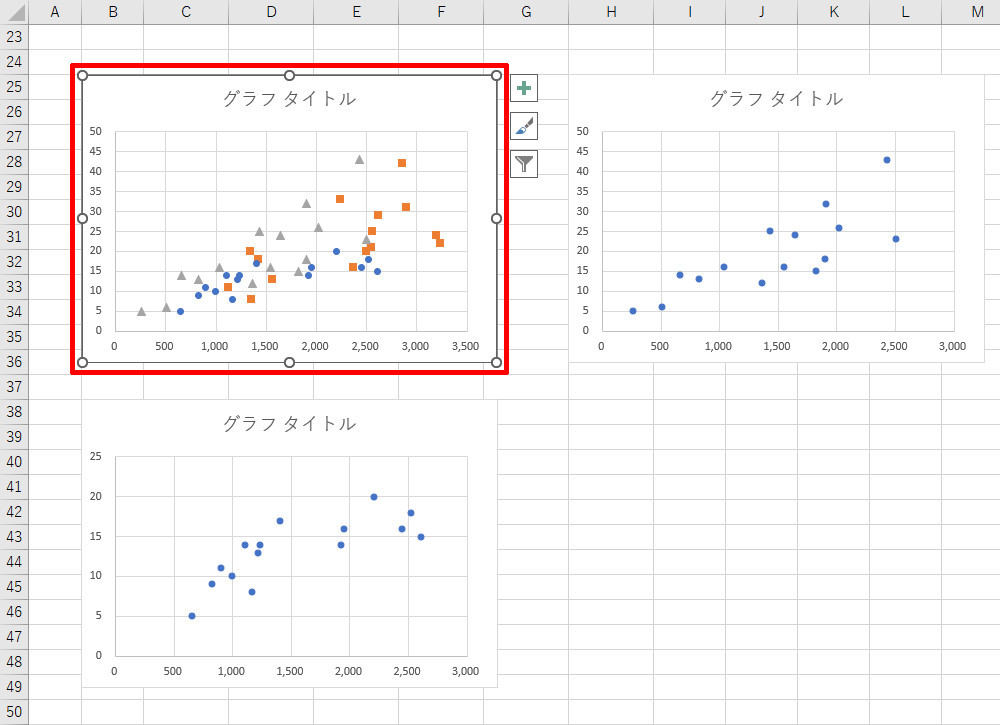Click the highest gray triangle marker near 43
The image size is (1000, 725).
tap(359, 159)
